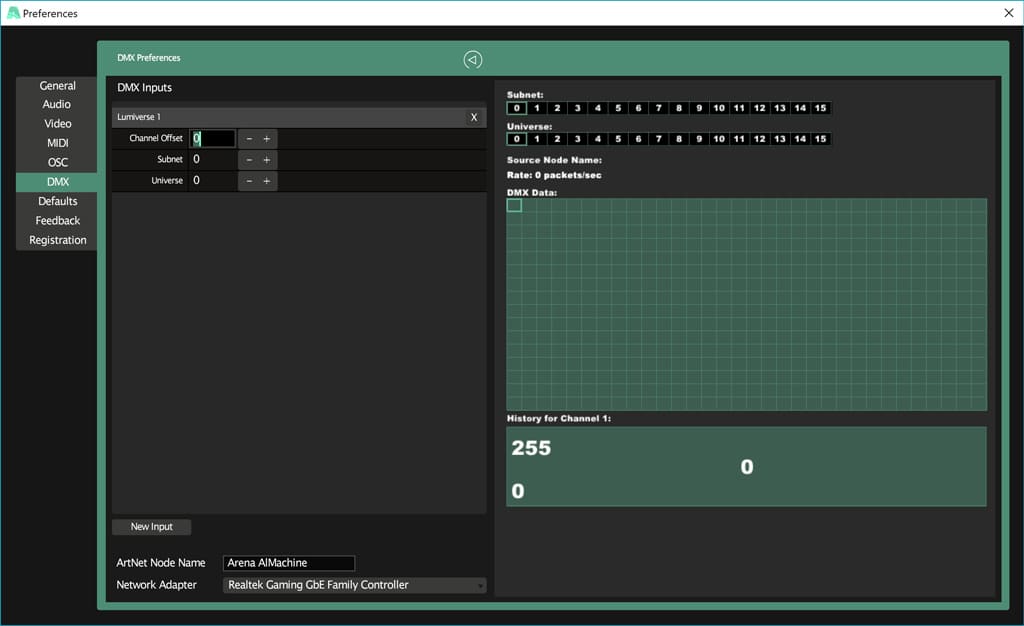Remove Lumiverse 1 with its X button
Image resolution: width=1024 pixels, height=626 pixels.
[x=474, y=117]
